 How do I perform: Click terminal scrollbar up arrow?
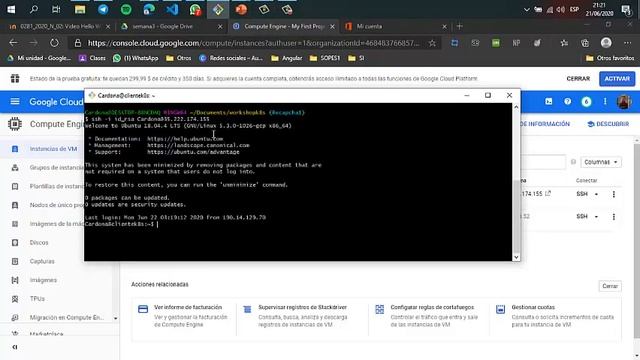point(516,107)
